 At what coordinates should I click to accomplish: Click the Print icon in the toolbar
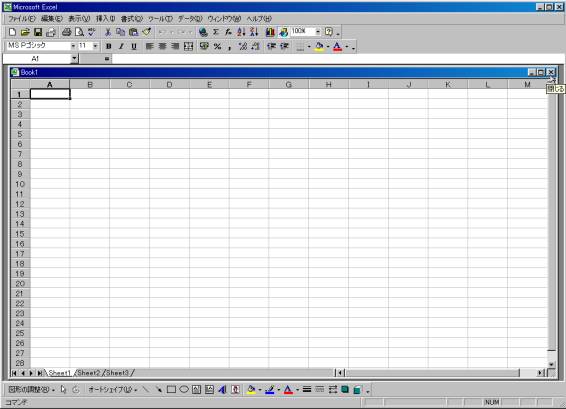(x=66, y=32)
